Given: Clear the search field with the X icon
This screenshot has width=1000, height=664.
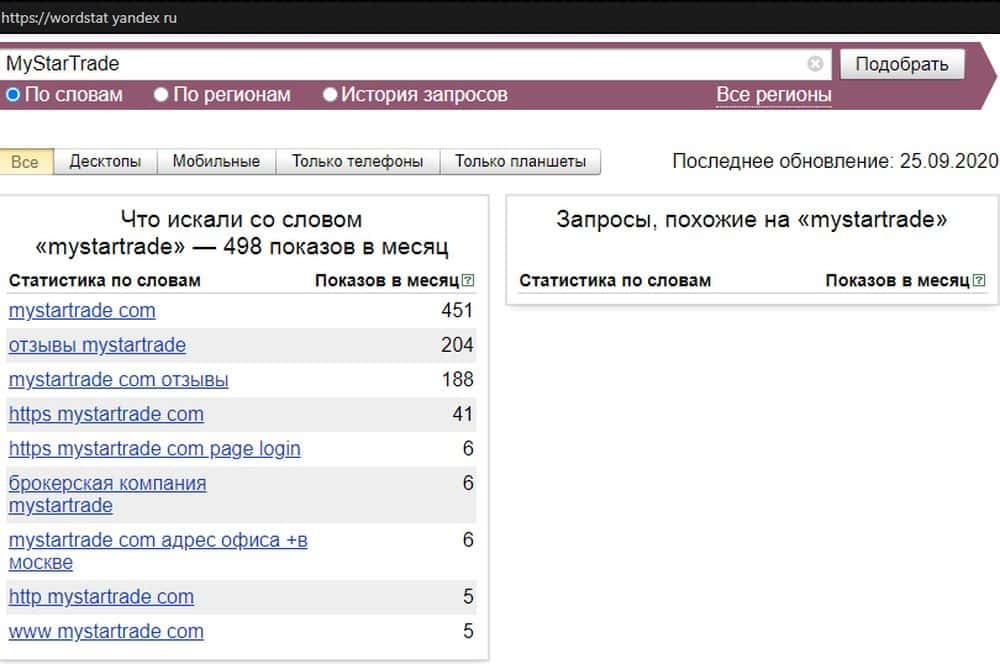Looking at the screenshot, I should click(815, 64).
